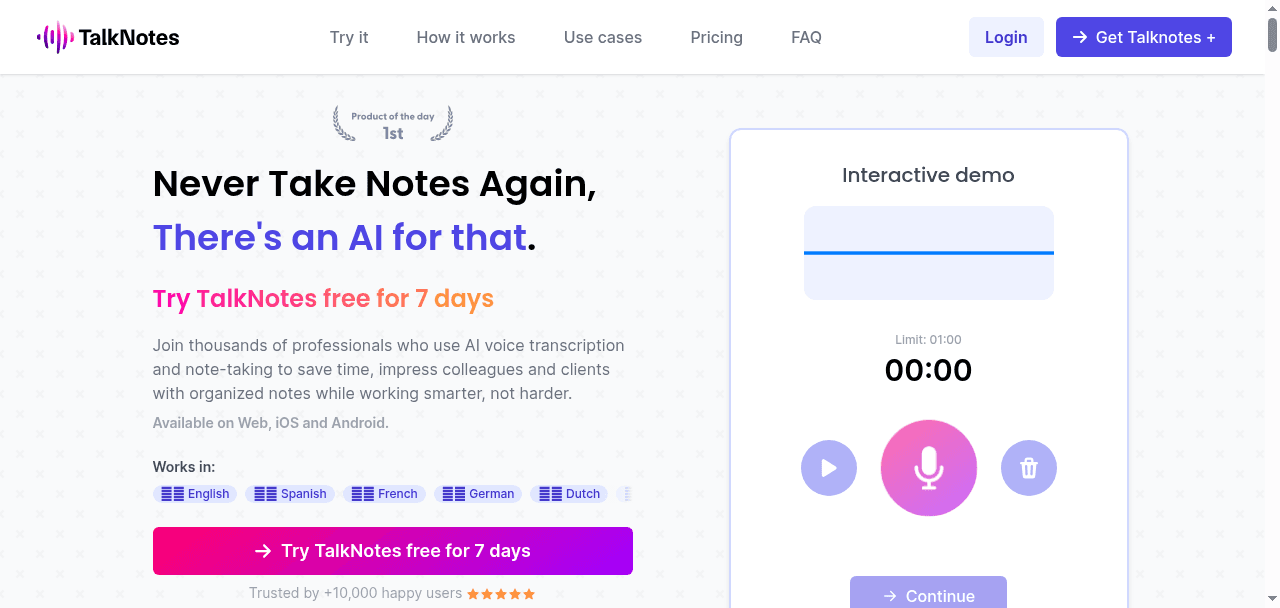Screen dimensions: 1280x608
Task: Click the audio waveform display area
Action: pos(929,253)
